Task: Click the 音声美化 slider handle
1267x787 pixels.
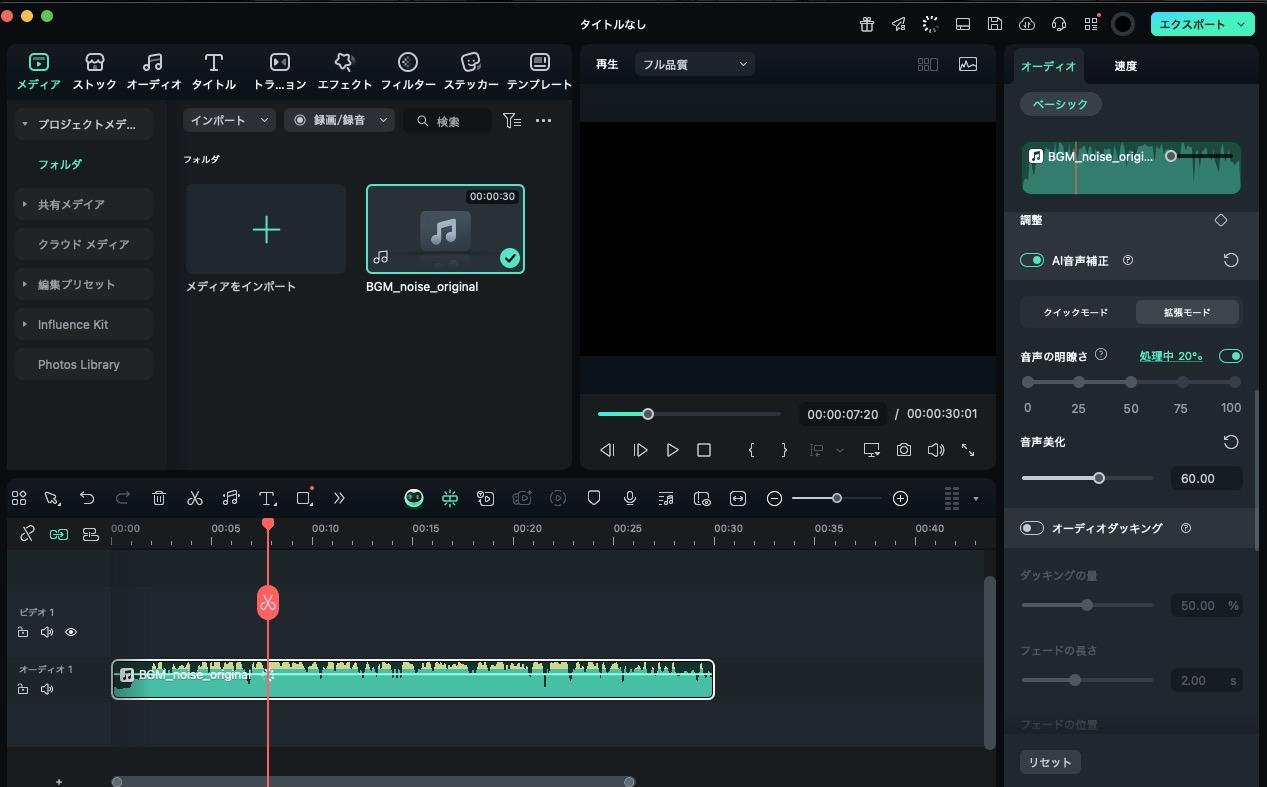Action: (x=1099, y=478)
